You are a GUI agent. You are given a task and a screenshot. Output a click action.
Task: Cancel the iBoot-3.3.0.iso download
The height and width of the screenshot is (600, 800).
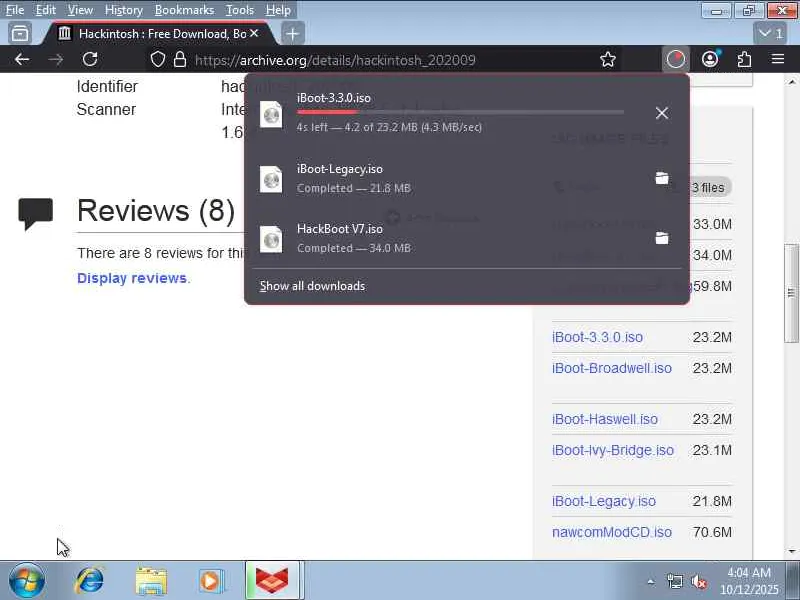point(662,113)
